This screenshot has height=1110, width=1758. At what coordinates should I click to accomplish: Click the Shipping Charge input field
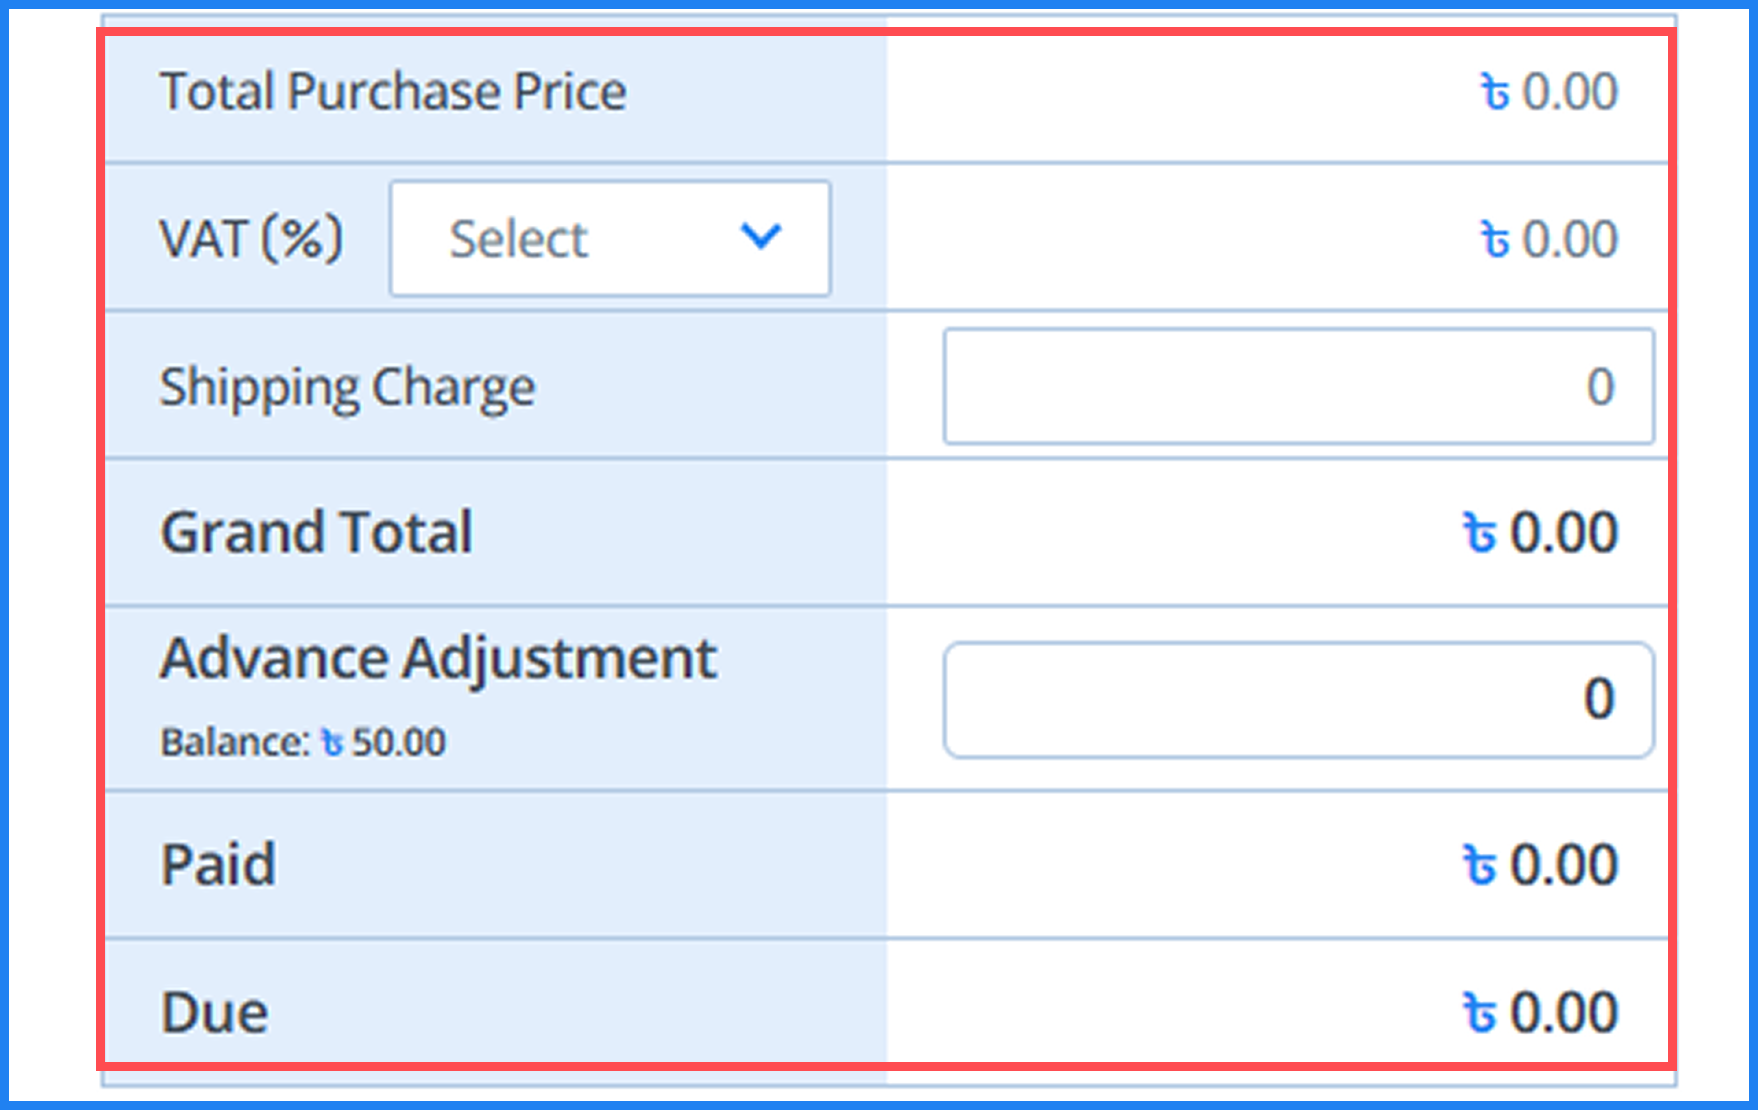coord(1298,386)
